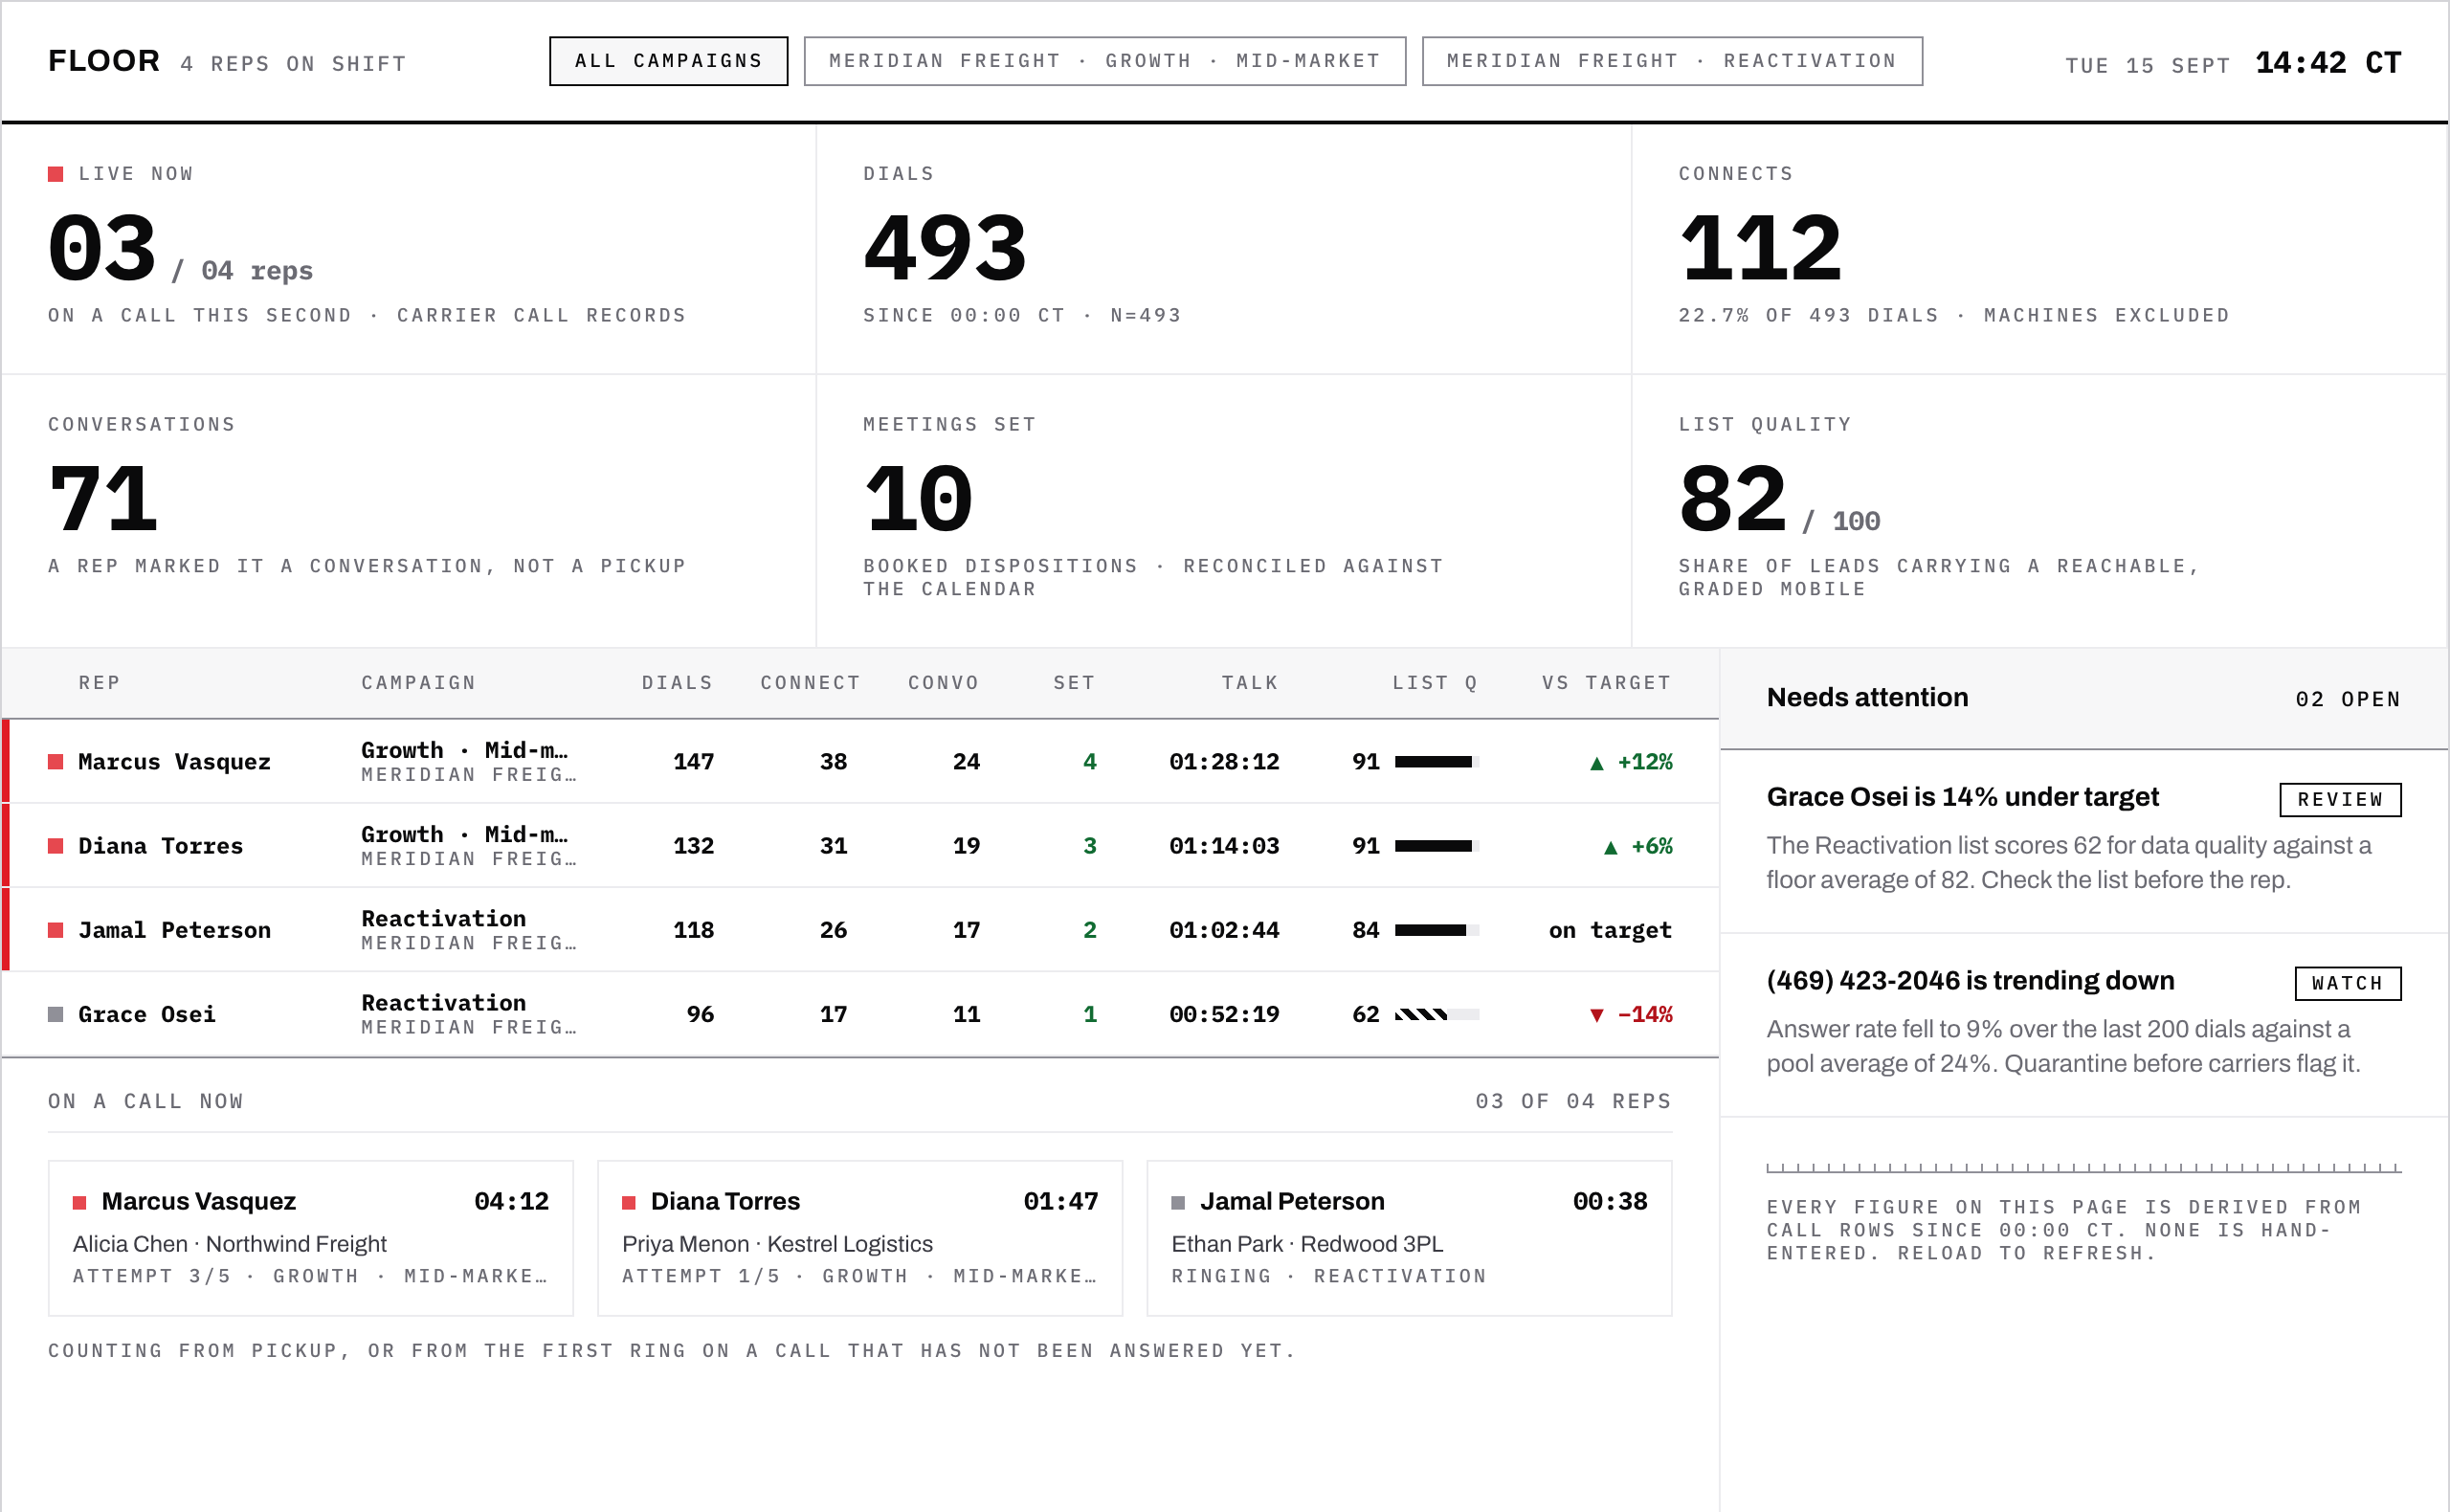Click the Meetings Set value '10'

(918, 499)
